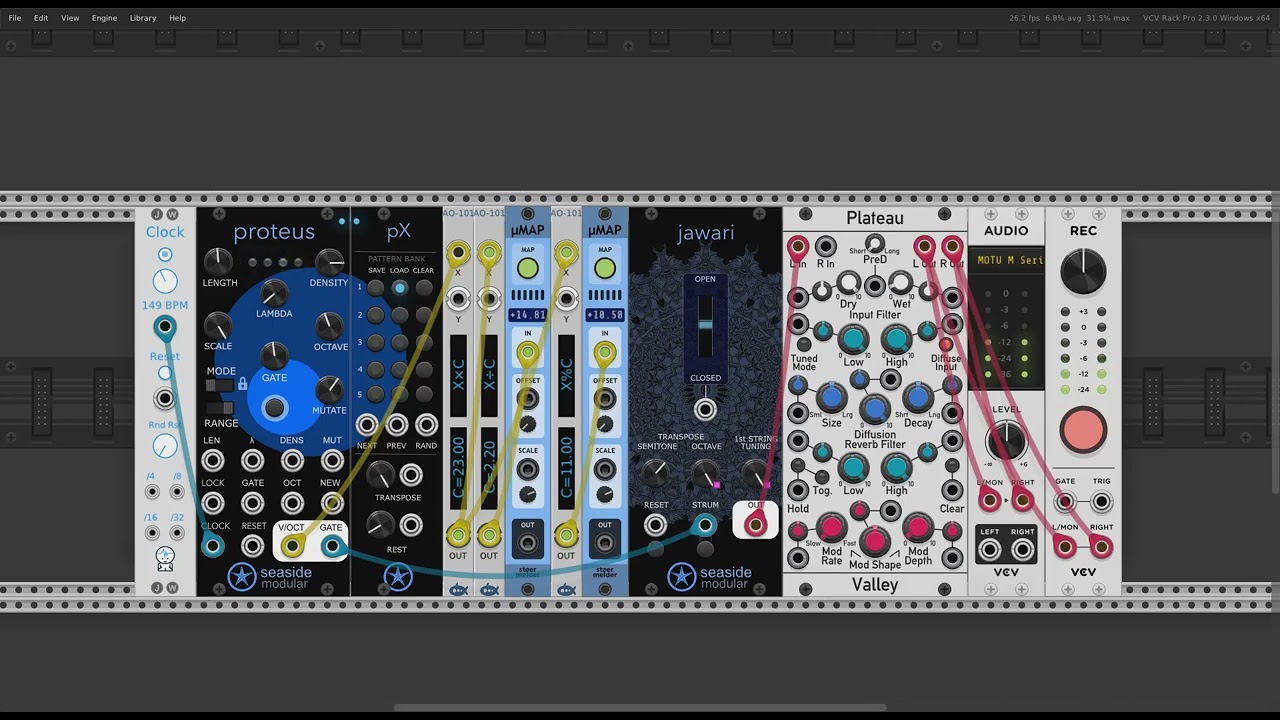This screenshot has height=720, width=1280.
Task: Toggle pX pattern 1 LOAD button
Action: tap(399, 288)
